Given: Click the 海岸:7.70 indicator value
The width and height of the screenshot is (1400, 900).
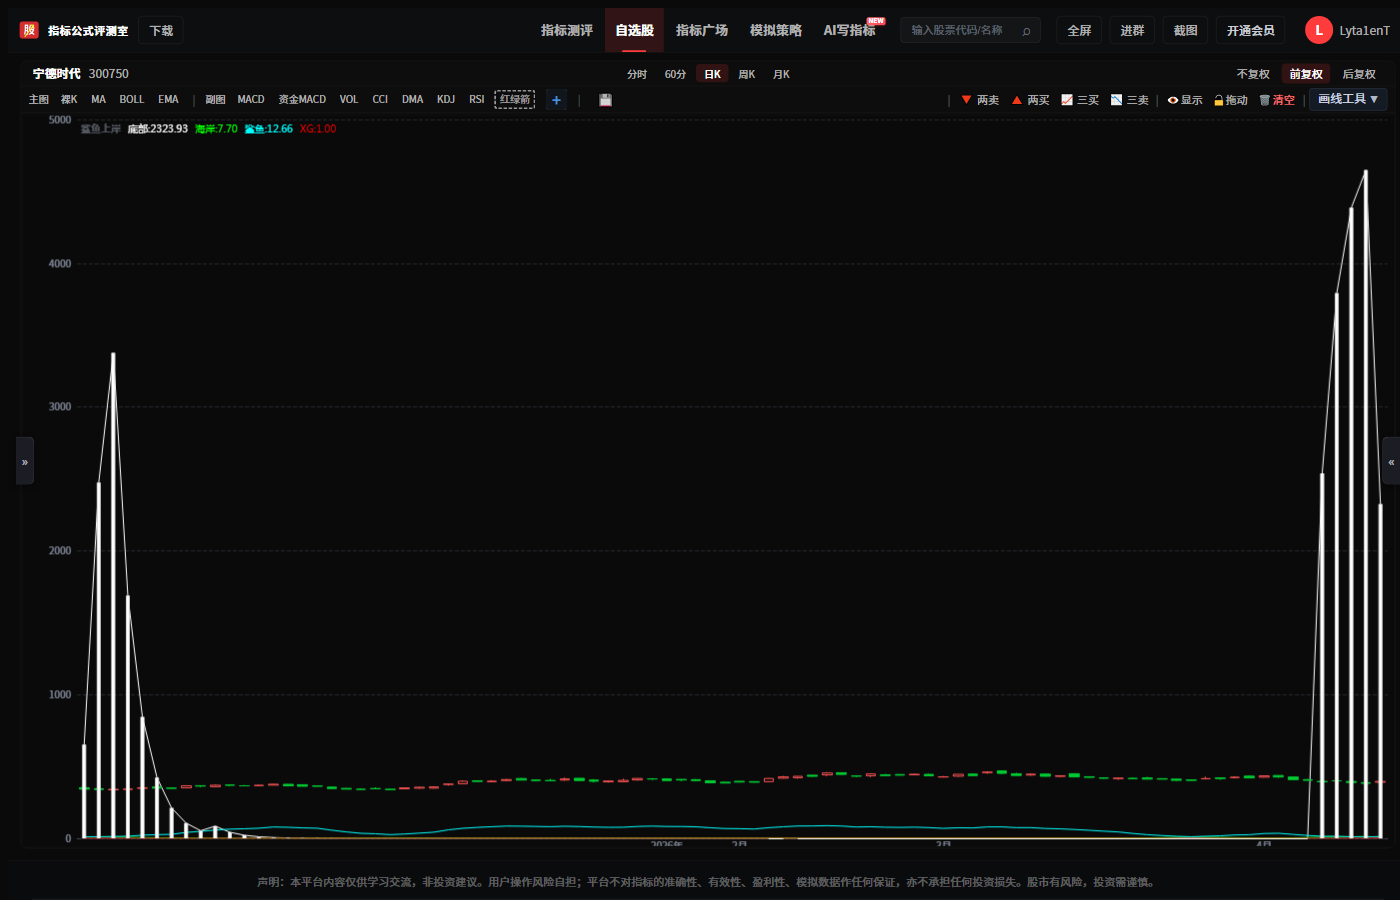Looking at the screenshot, I should coord(216,129).
